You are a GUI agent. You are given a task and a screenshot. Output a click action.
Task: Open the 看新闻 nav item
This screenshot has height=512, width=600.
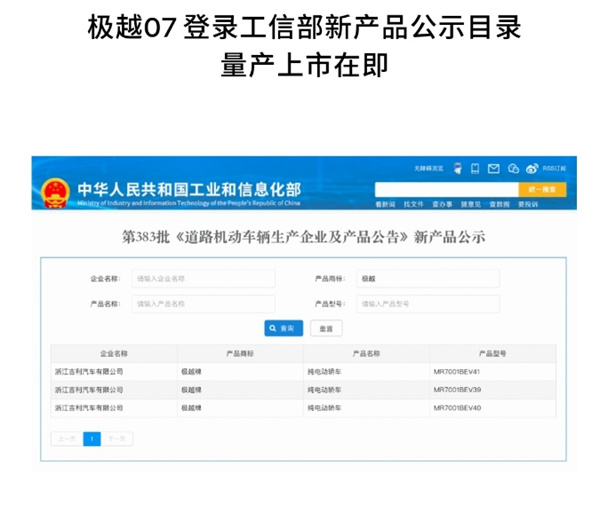pos(385,204)
